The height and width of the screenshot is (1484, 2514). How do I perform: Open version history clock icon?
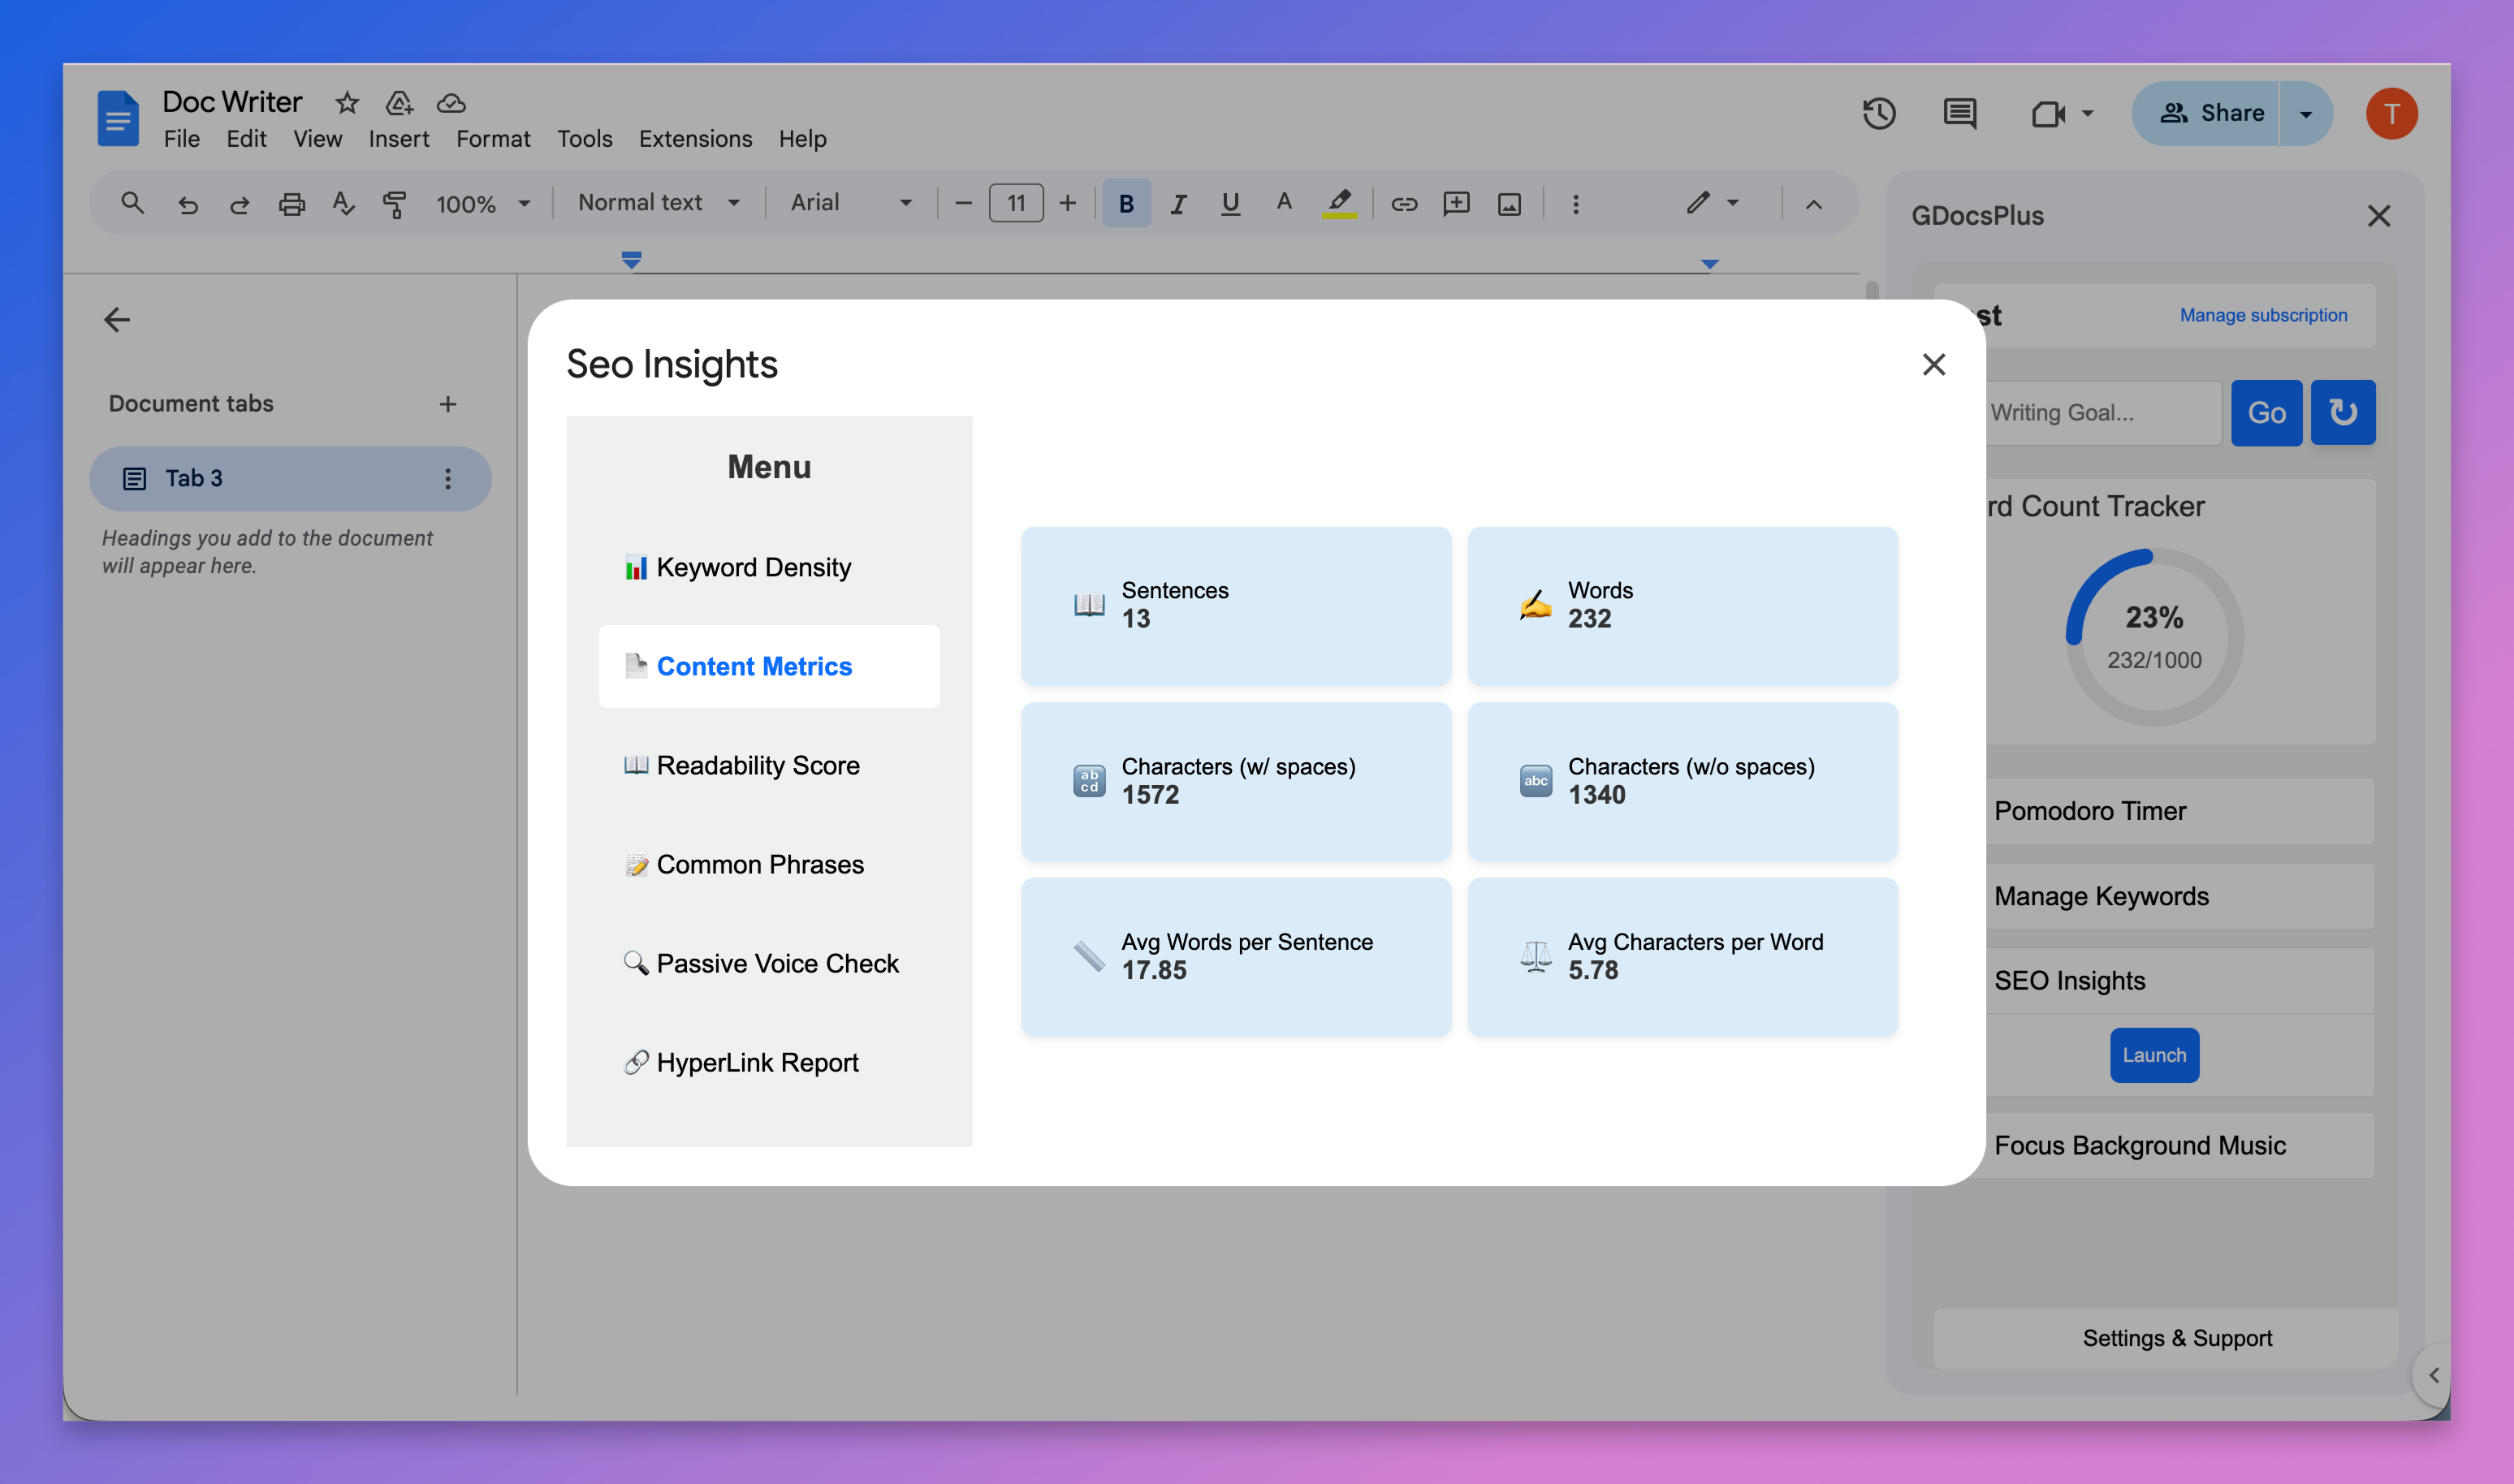tap(1879, 113)
